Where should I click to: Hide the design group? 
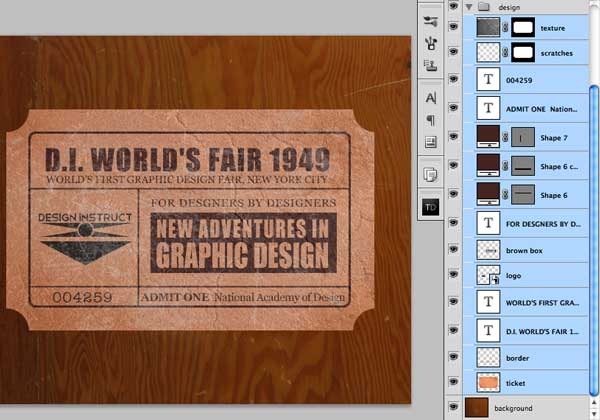pyautogui.click(x=453, y=6)
